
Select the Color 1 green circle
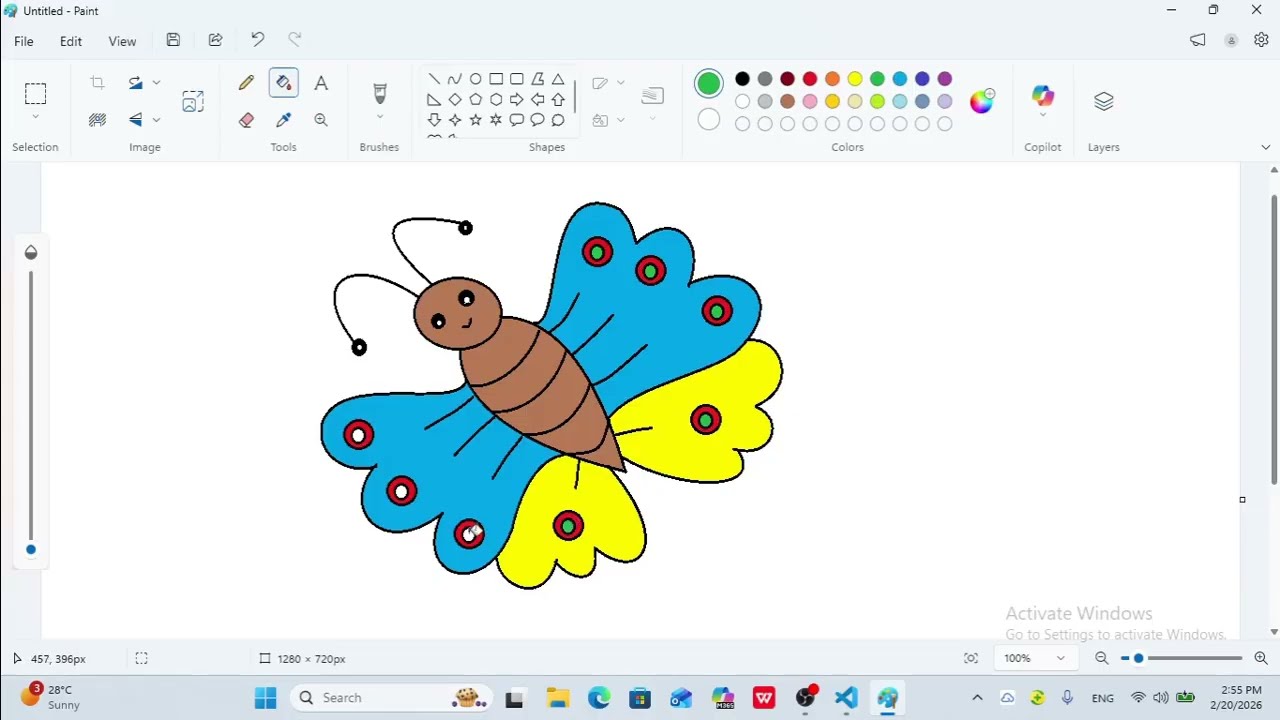[x=709, y=84]
